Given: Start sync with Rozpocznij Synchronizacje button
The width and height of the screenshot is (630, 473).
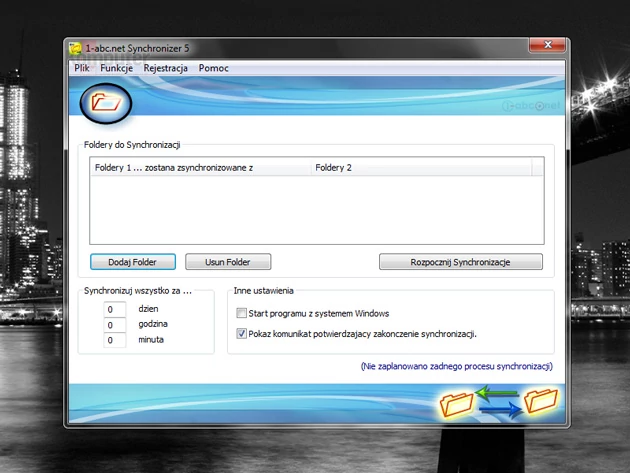Looking at the screenshot, I should pos(460,262).
